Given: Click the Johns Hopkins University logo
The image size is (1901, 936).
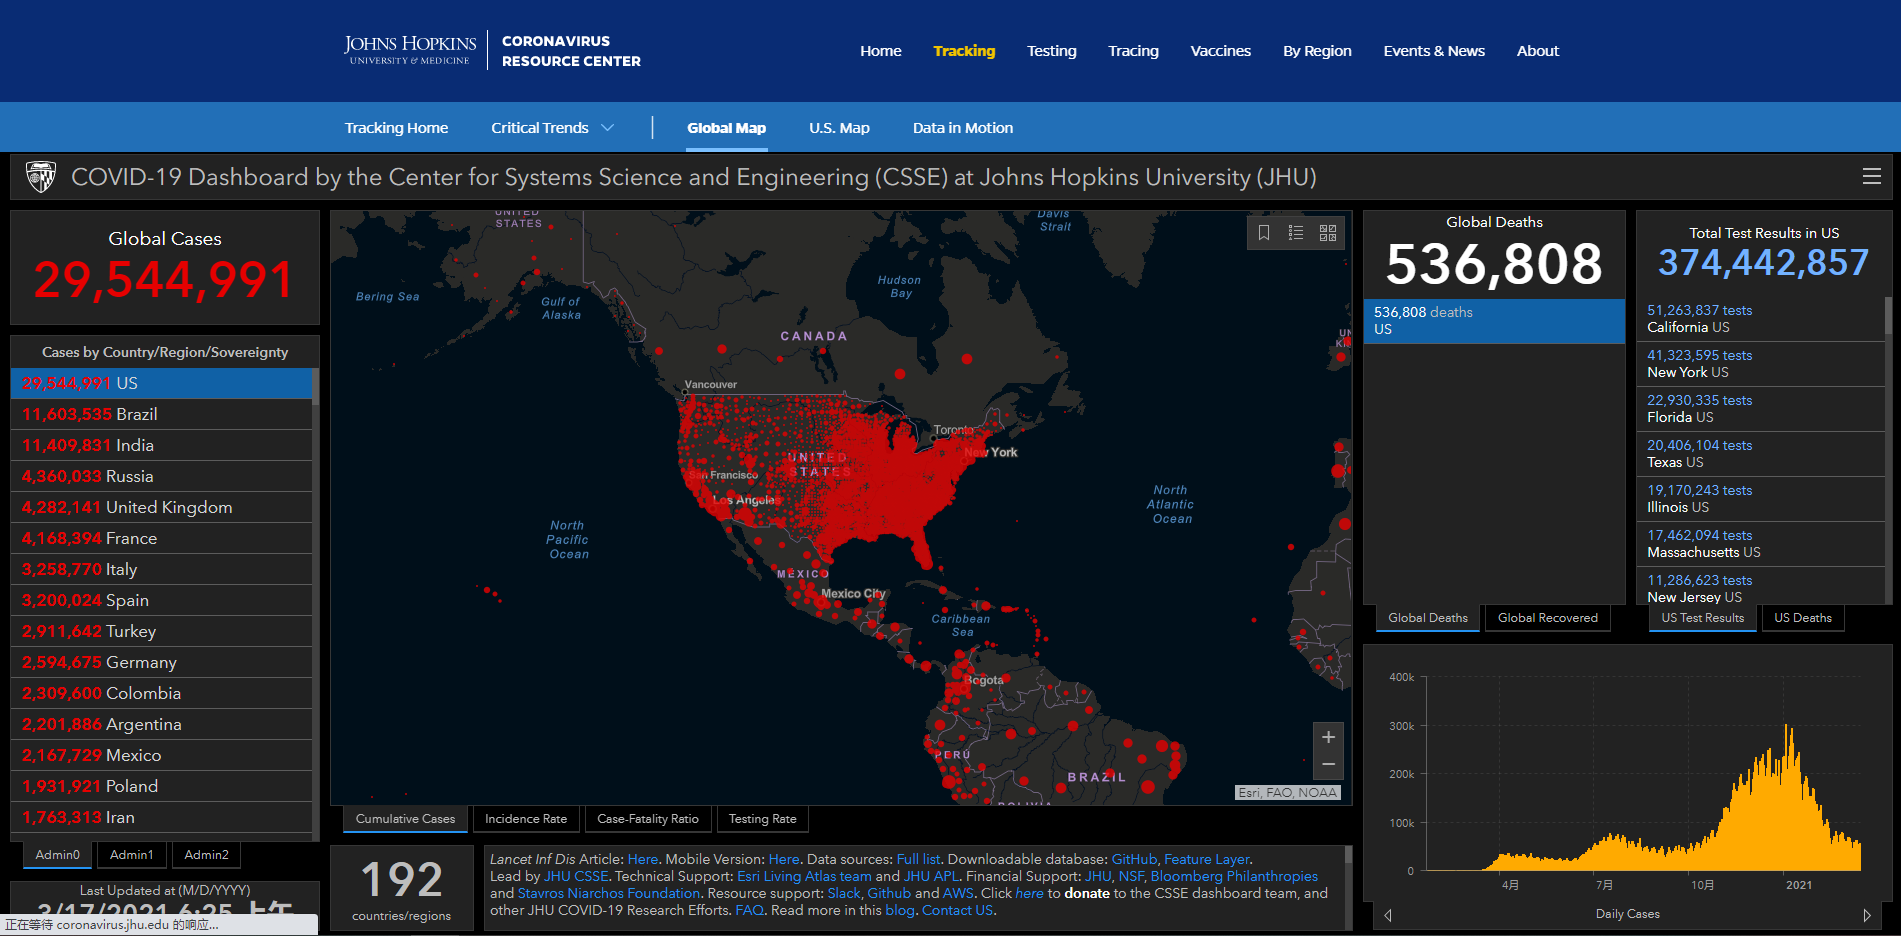Looking at the screenshot, I should pyautogui.click(x=410, y=50).
